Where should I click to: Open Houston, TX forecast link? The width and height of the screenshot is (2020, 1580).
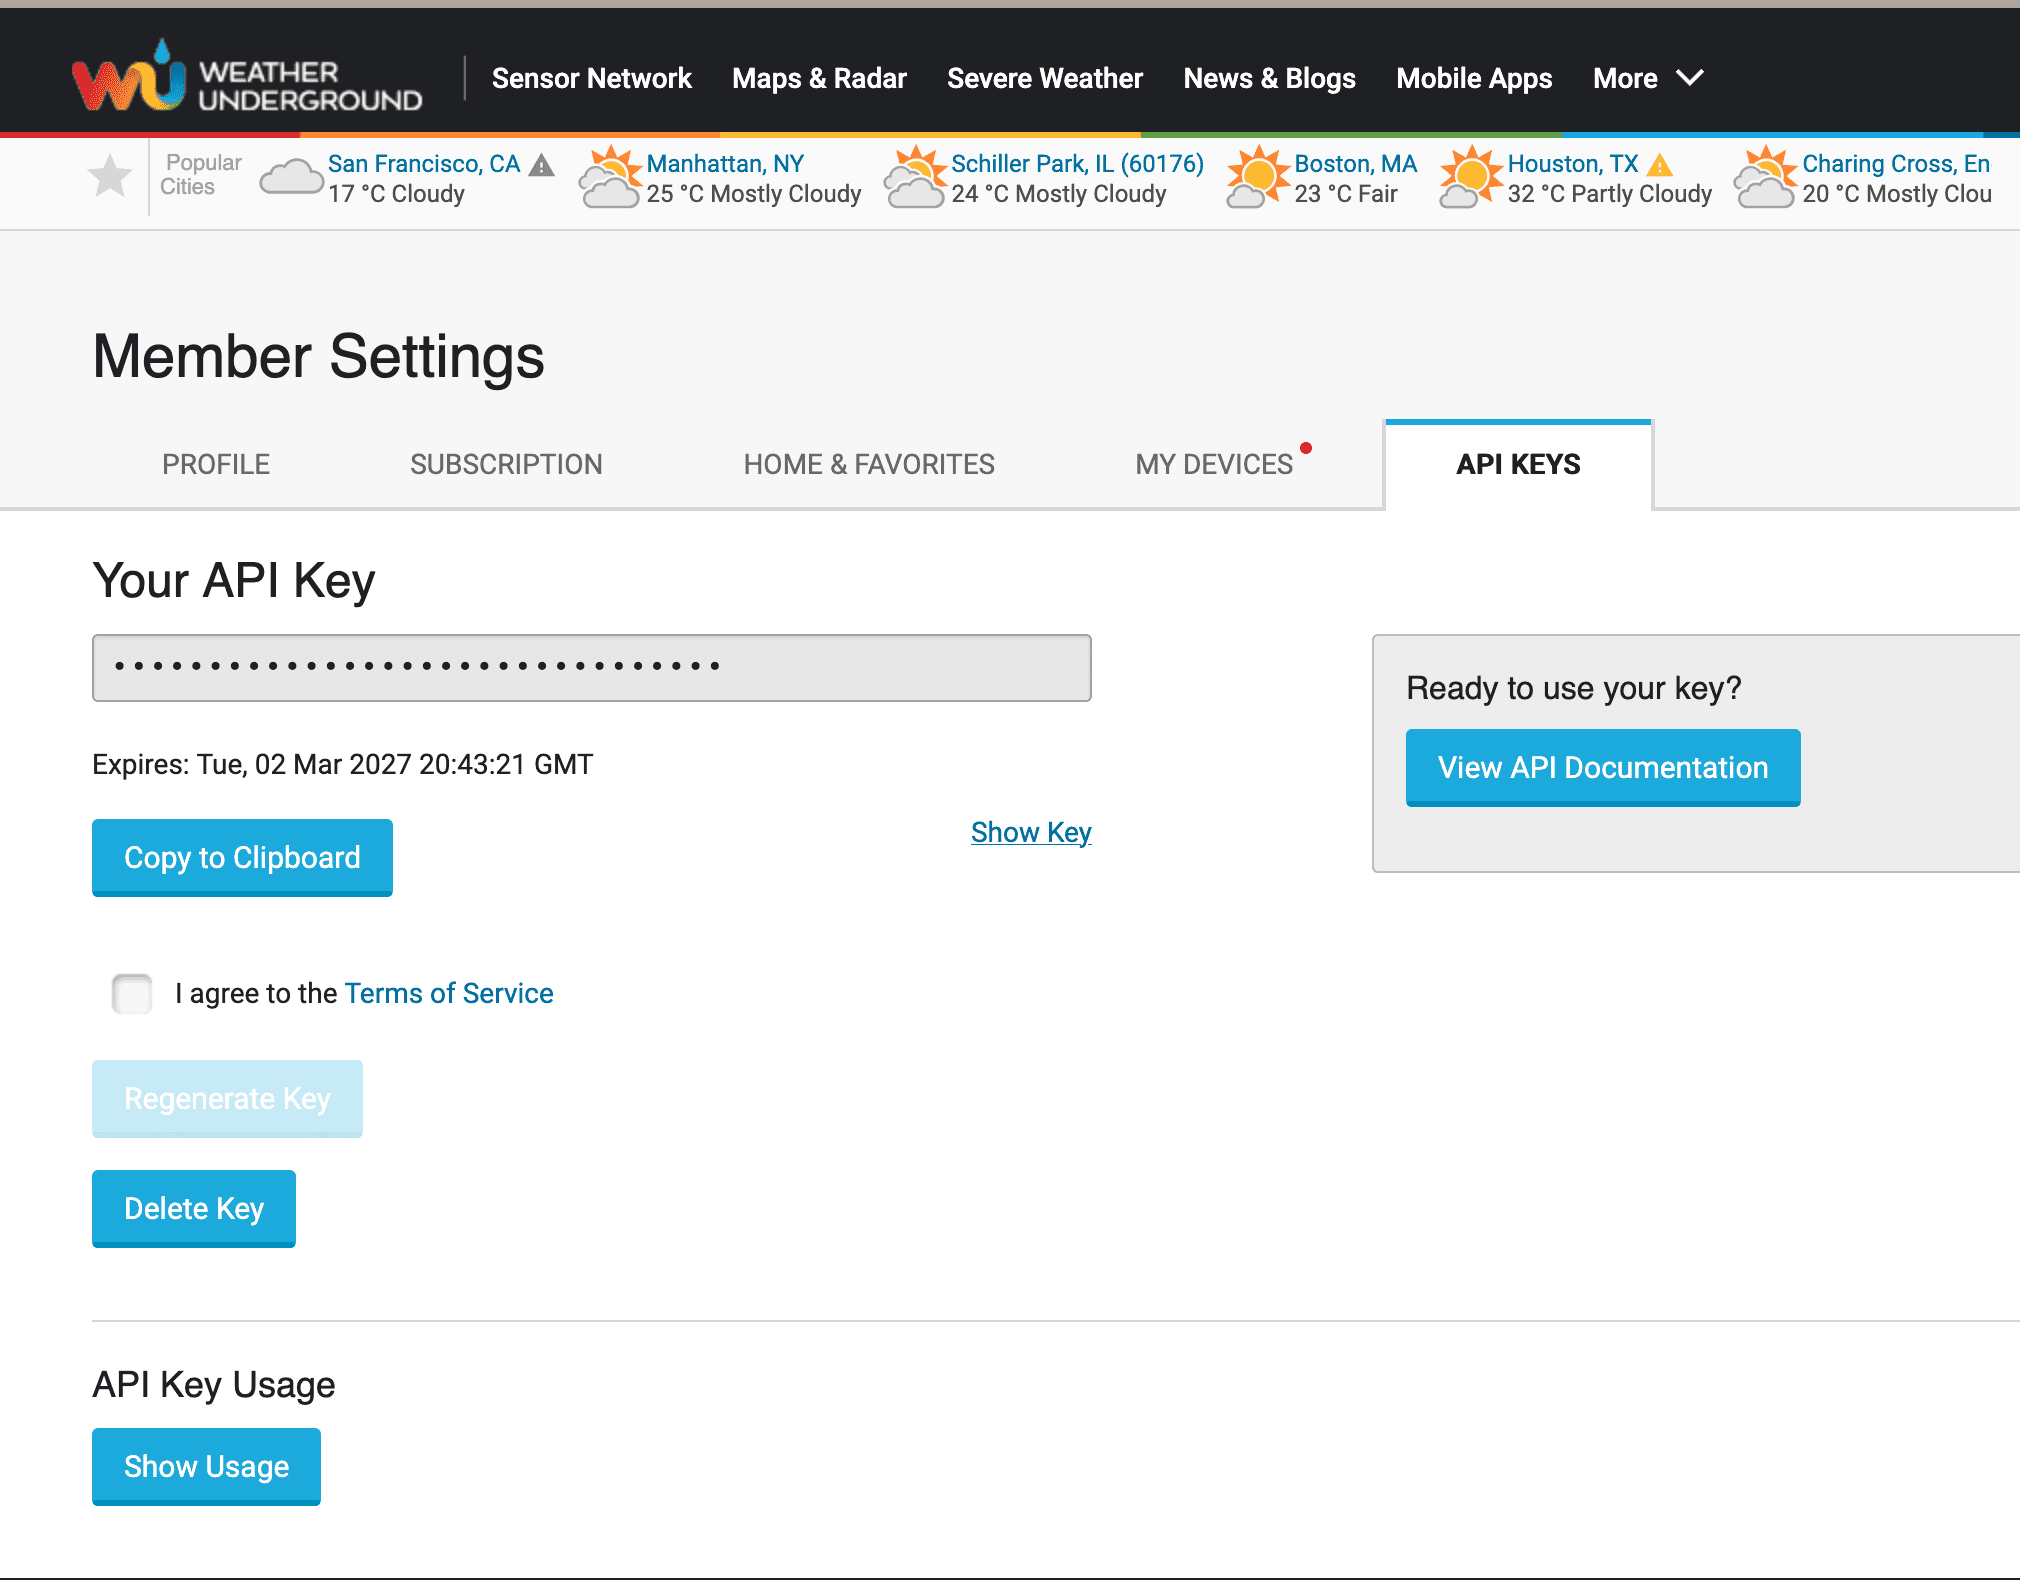tap(1573, 164)
